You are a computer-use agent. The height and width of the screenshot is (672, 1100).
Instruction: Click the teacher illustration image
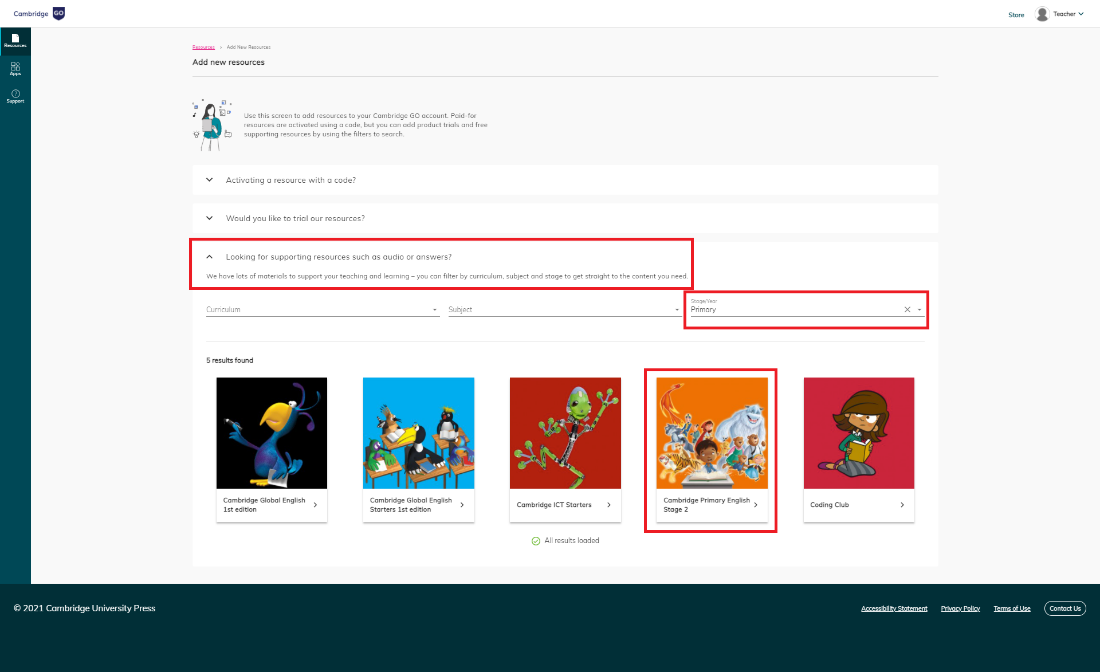coord(212,125)
